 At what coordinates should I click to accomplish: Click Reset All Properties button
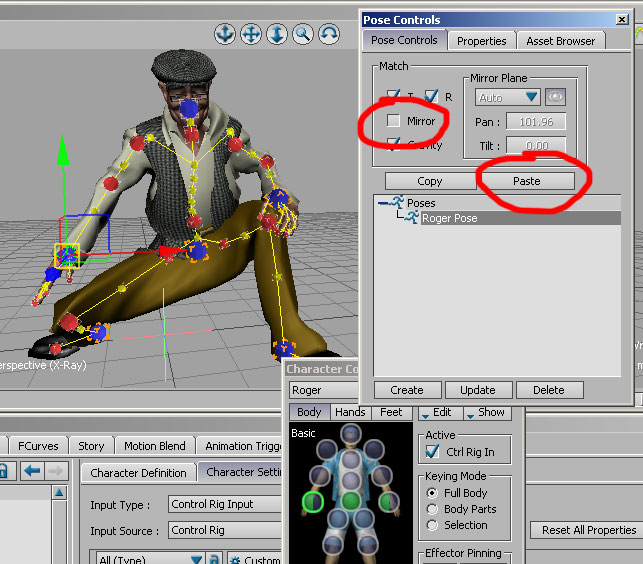click(587, 530)
